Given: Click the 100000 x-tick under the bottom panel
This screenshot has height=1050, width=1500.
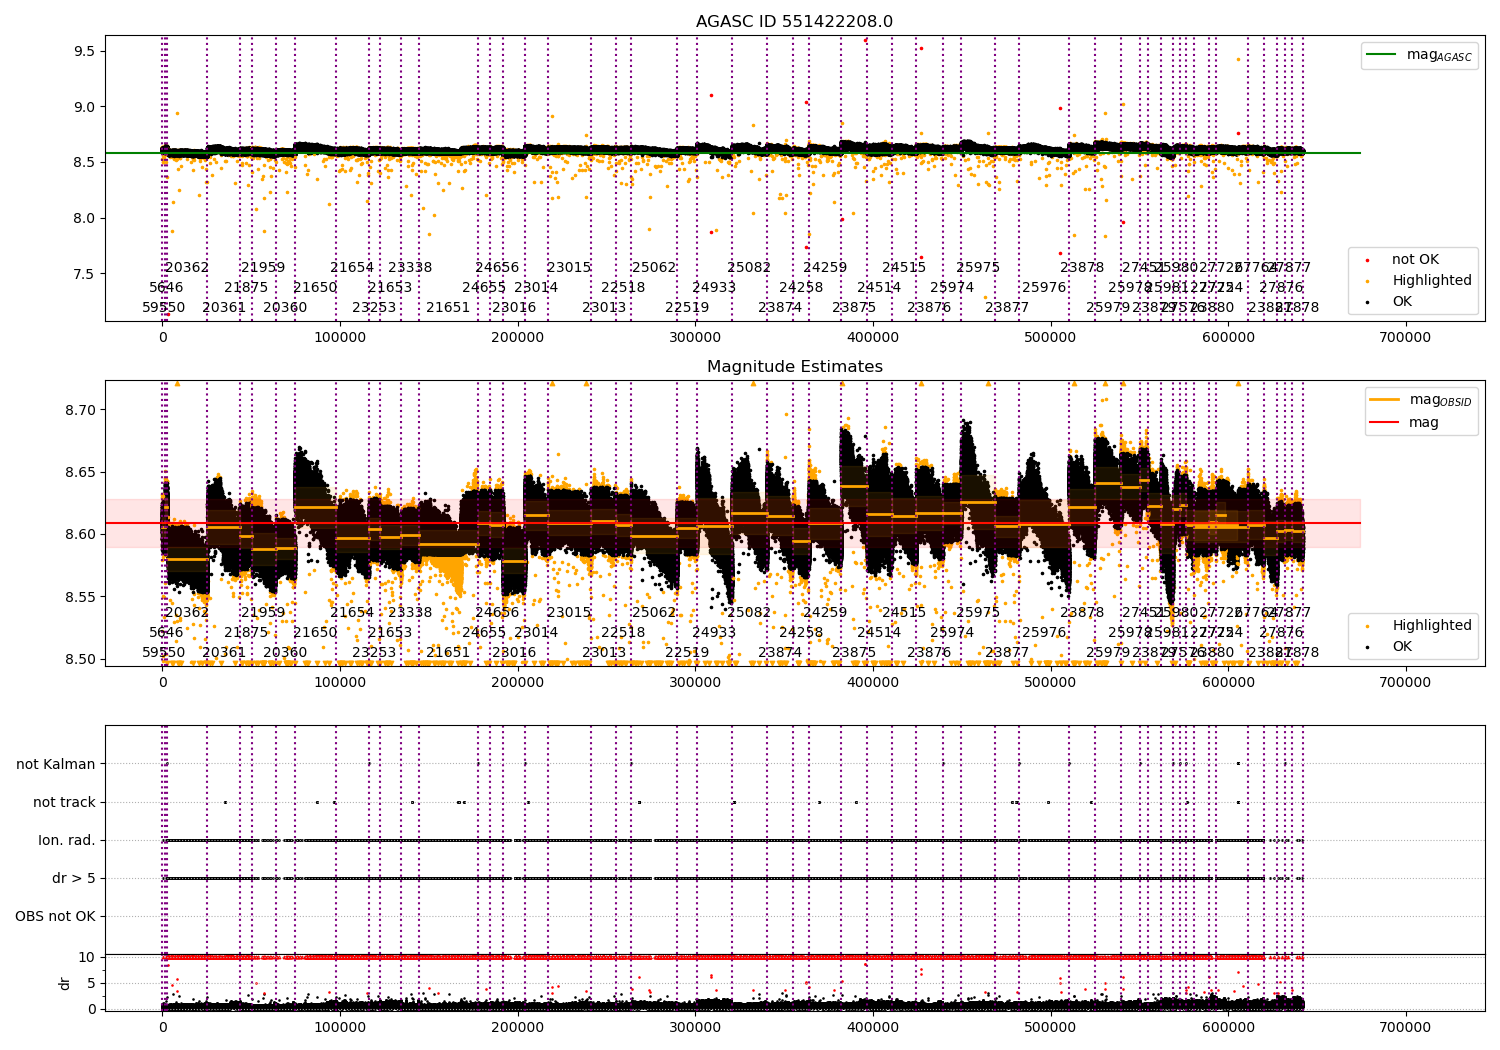Looking at the screenshot, I should click(x=340, y=1027).
